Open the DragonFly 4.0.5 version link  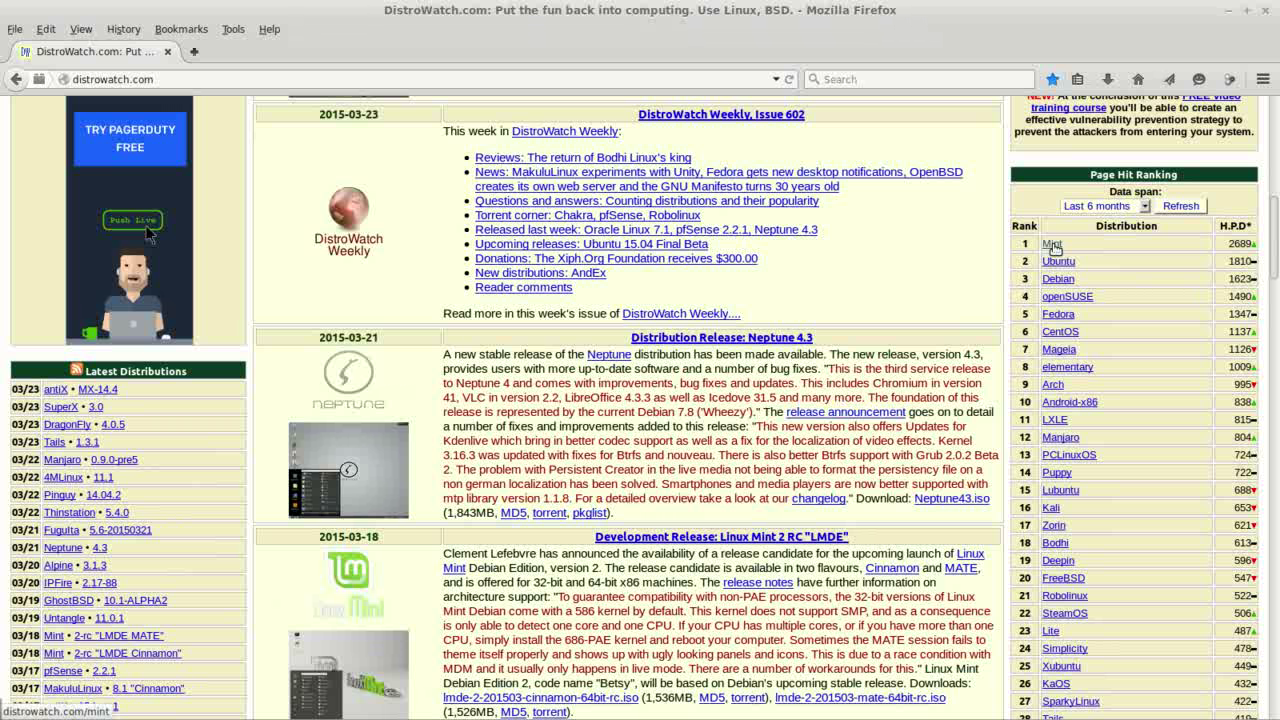coord(113,425)
